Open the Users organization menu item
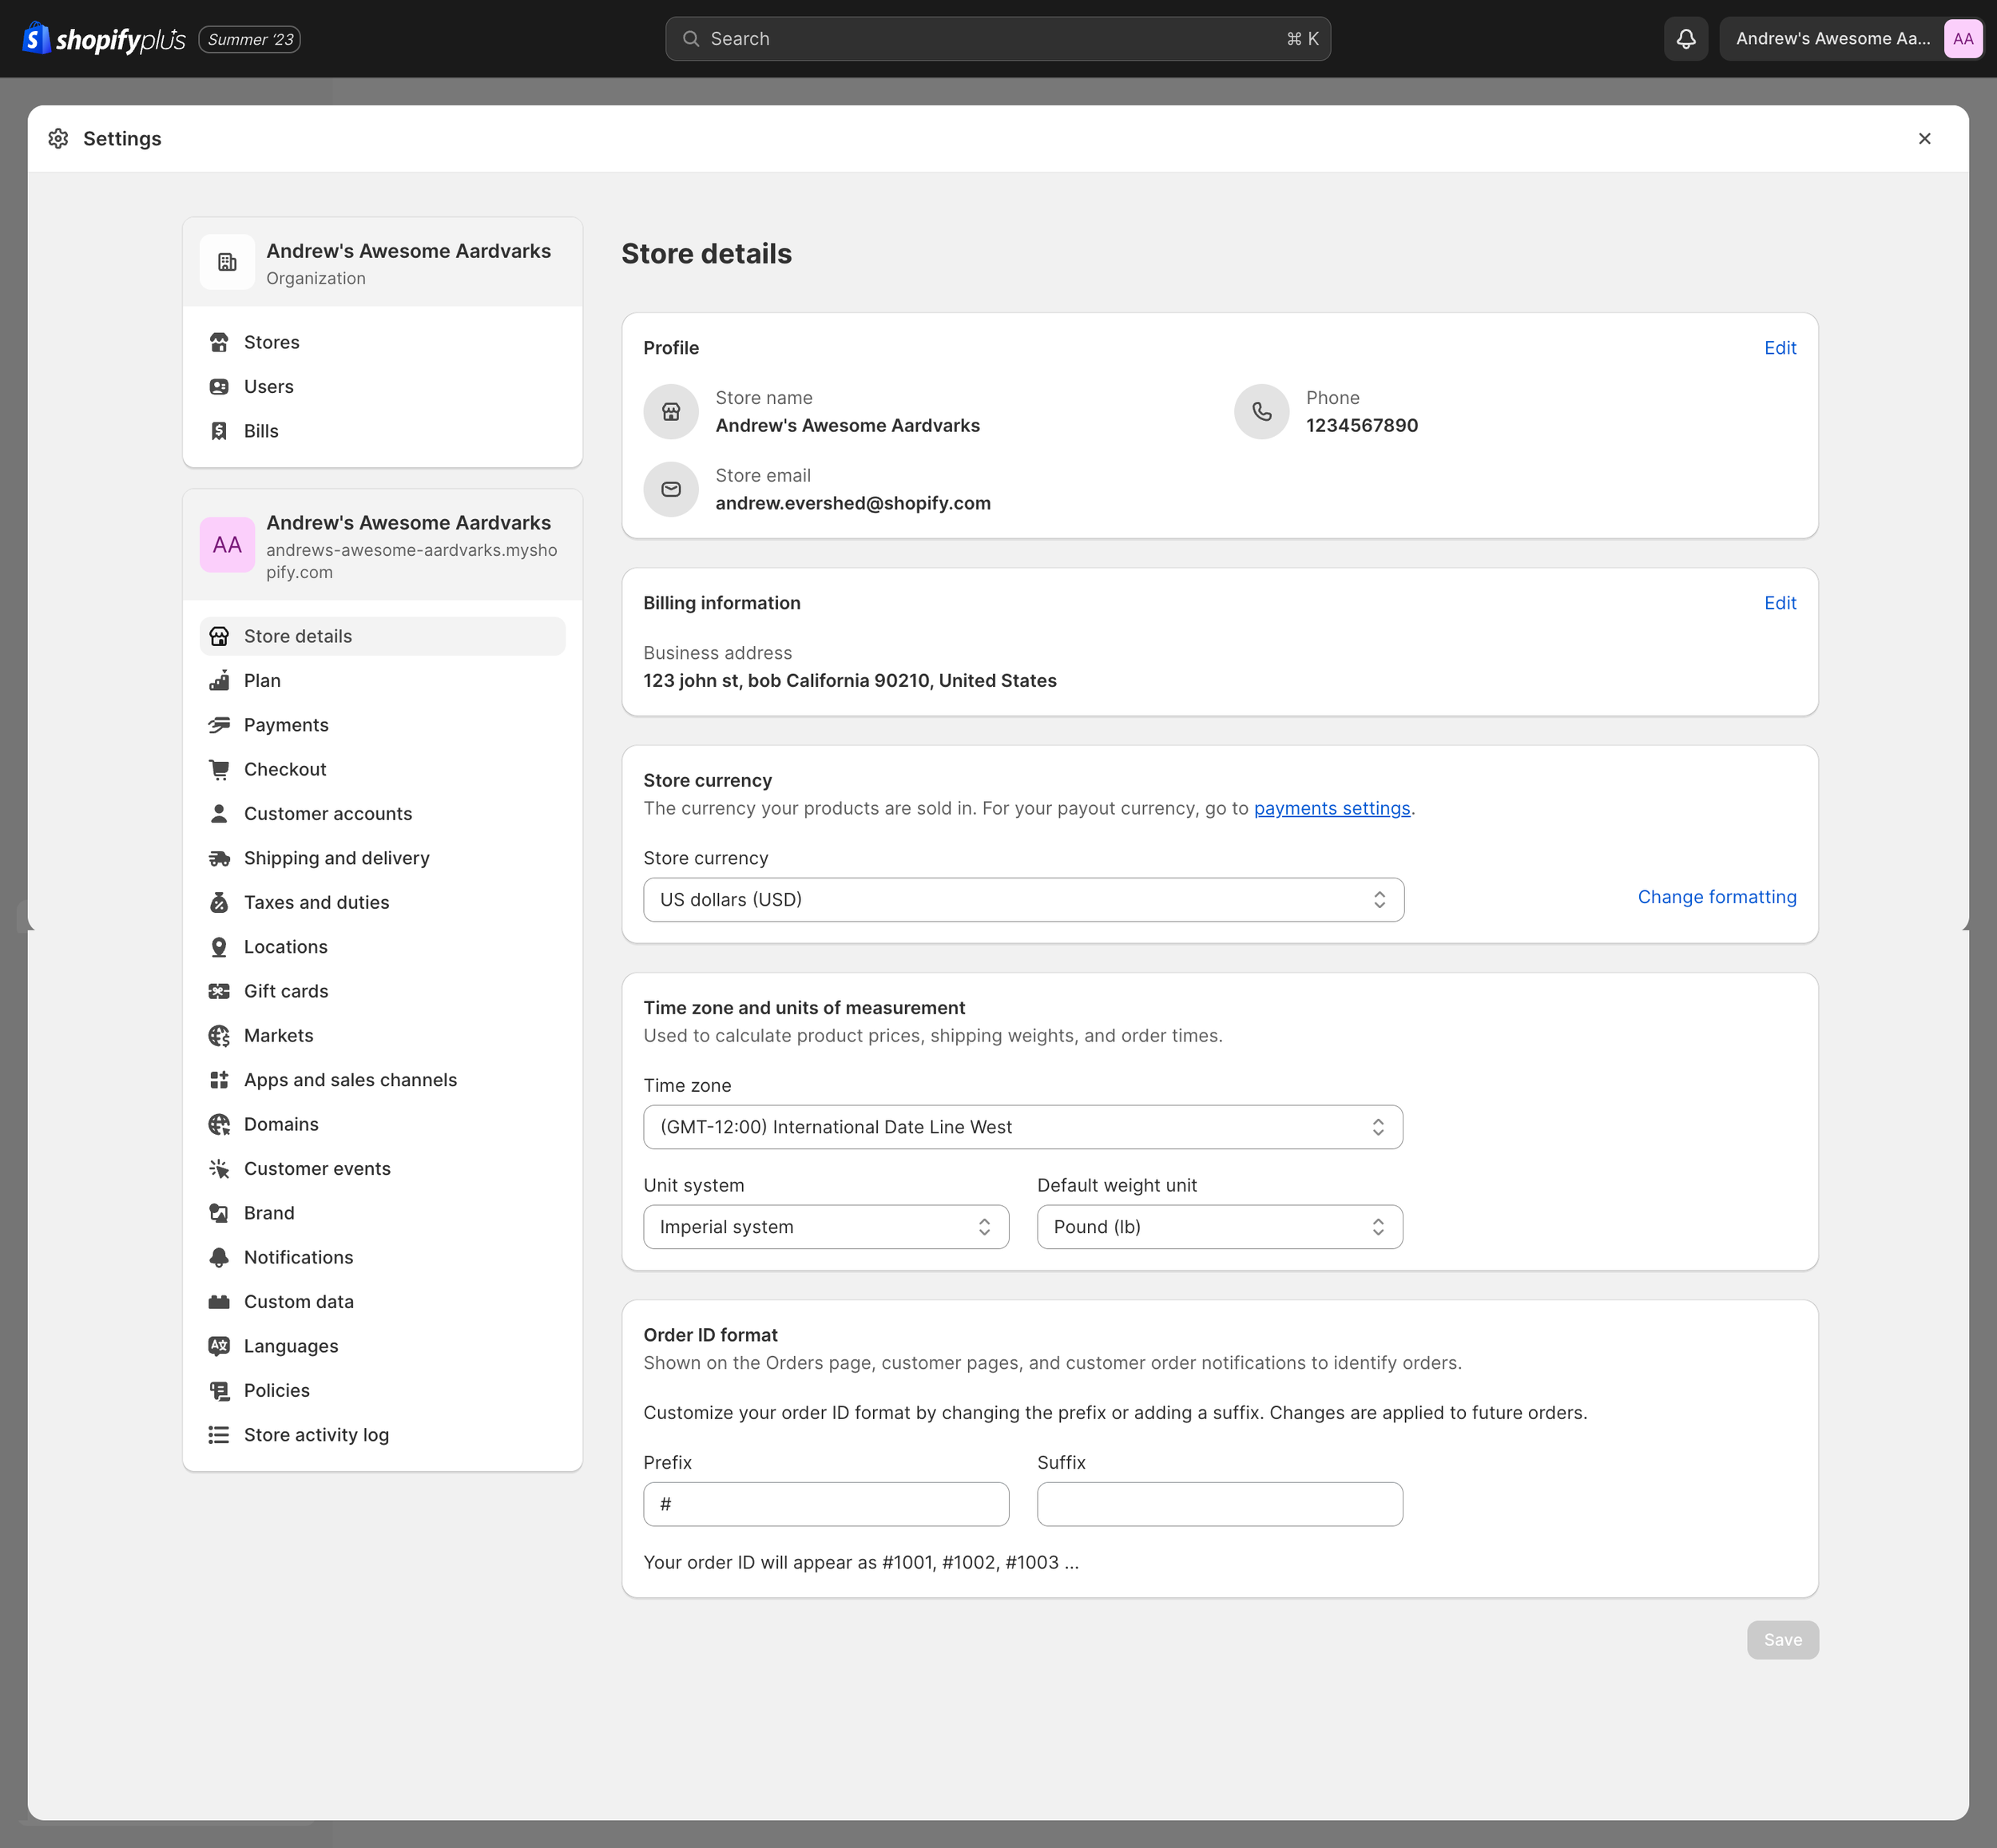Viewport: 1997px width, 1848px height. tap(268, 387)
